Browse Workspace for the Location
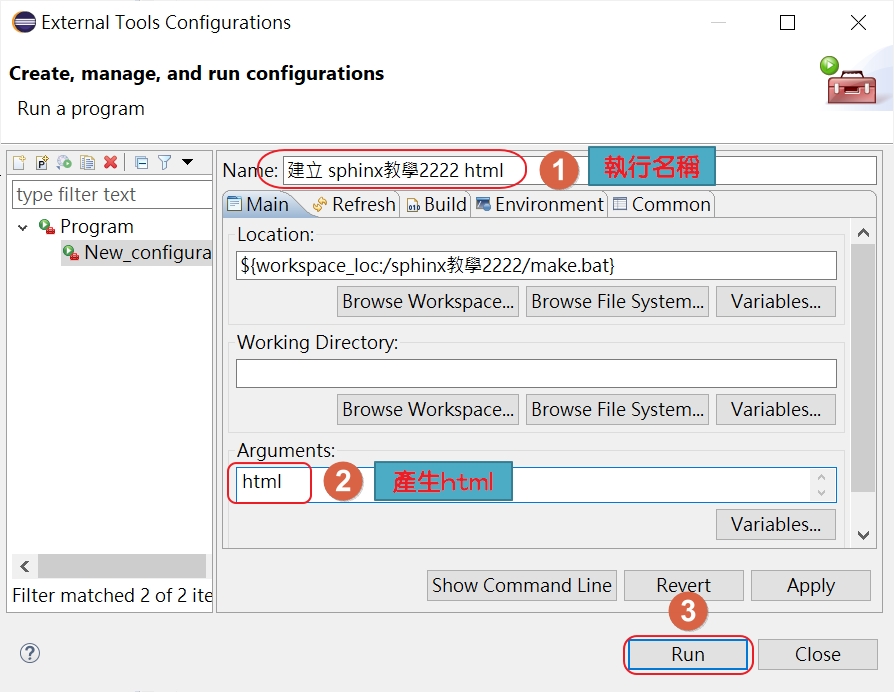894x692 pixels. click(428, 302)
